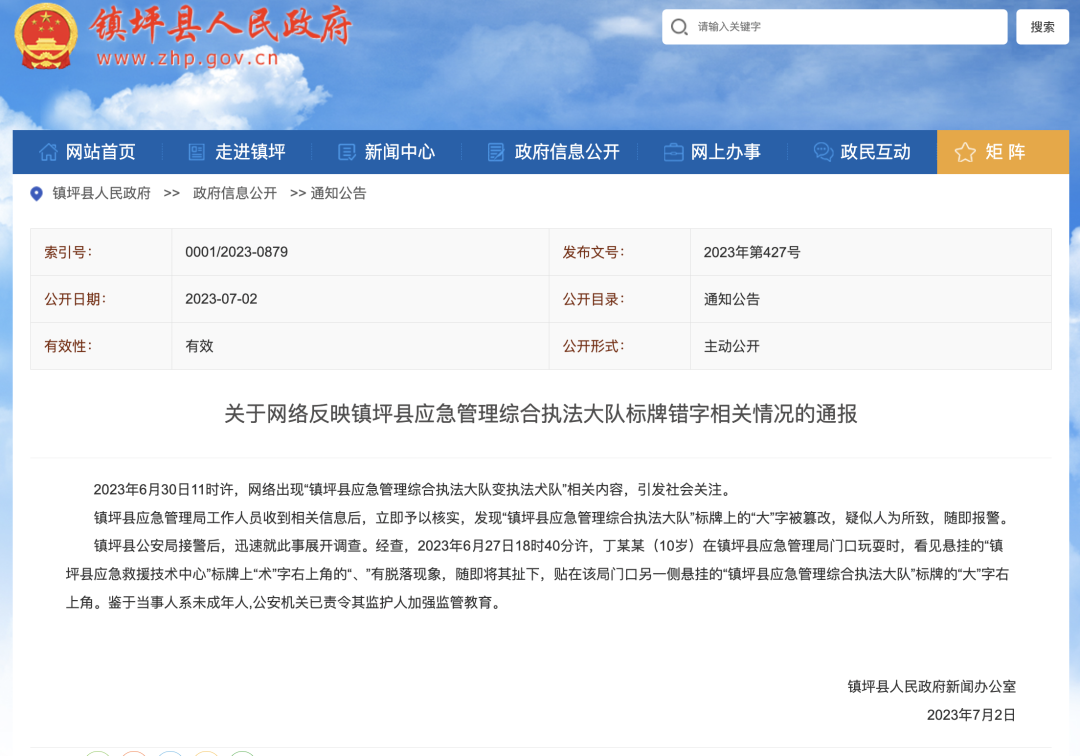Select the briefcase icon beside 网上办事

[674, 152]
